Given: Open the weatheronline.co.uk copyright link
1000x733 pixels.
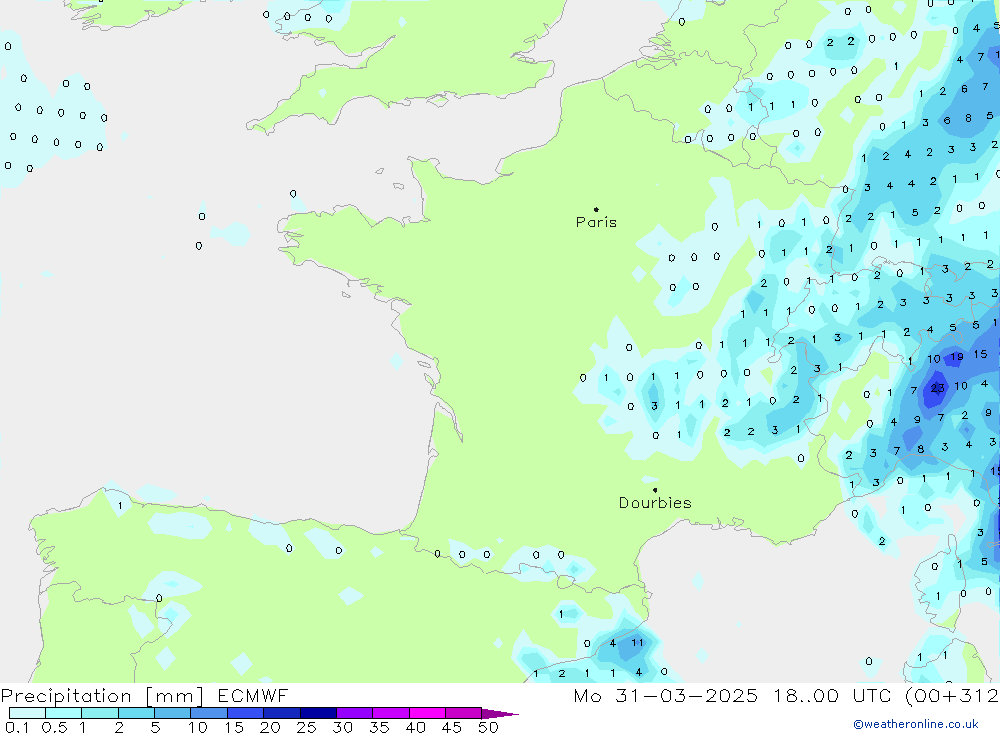Looking at the screenshot, I should [x=915, y=724].
